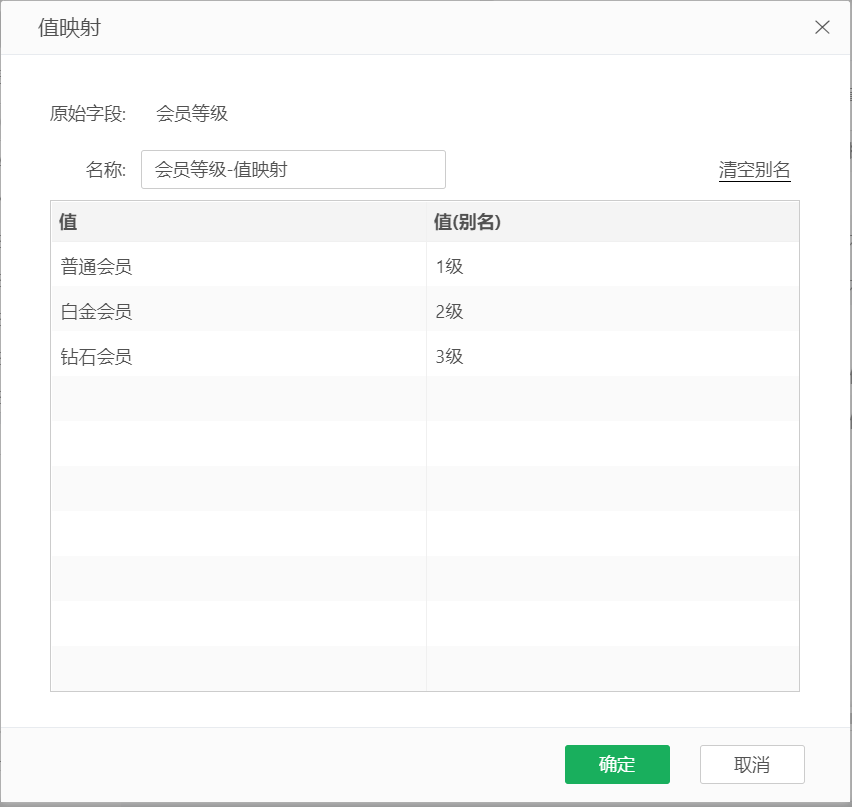Click the 取消 cancel button

753,764
